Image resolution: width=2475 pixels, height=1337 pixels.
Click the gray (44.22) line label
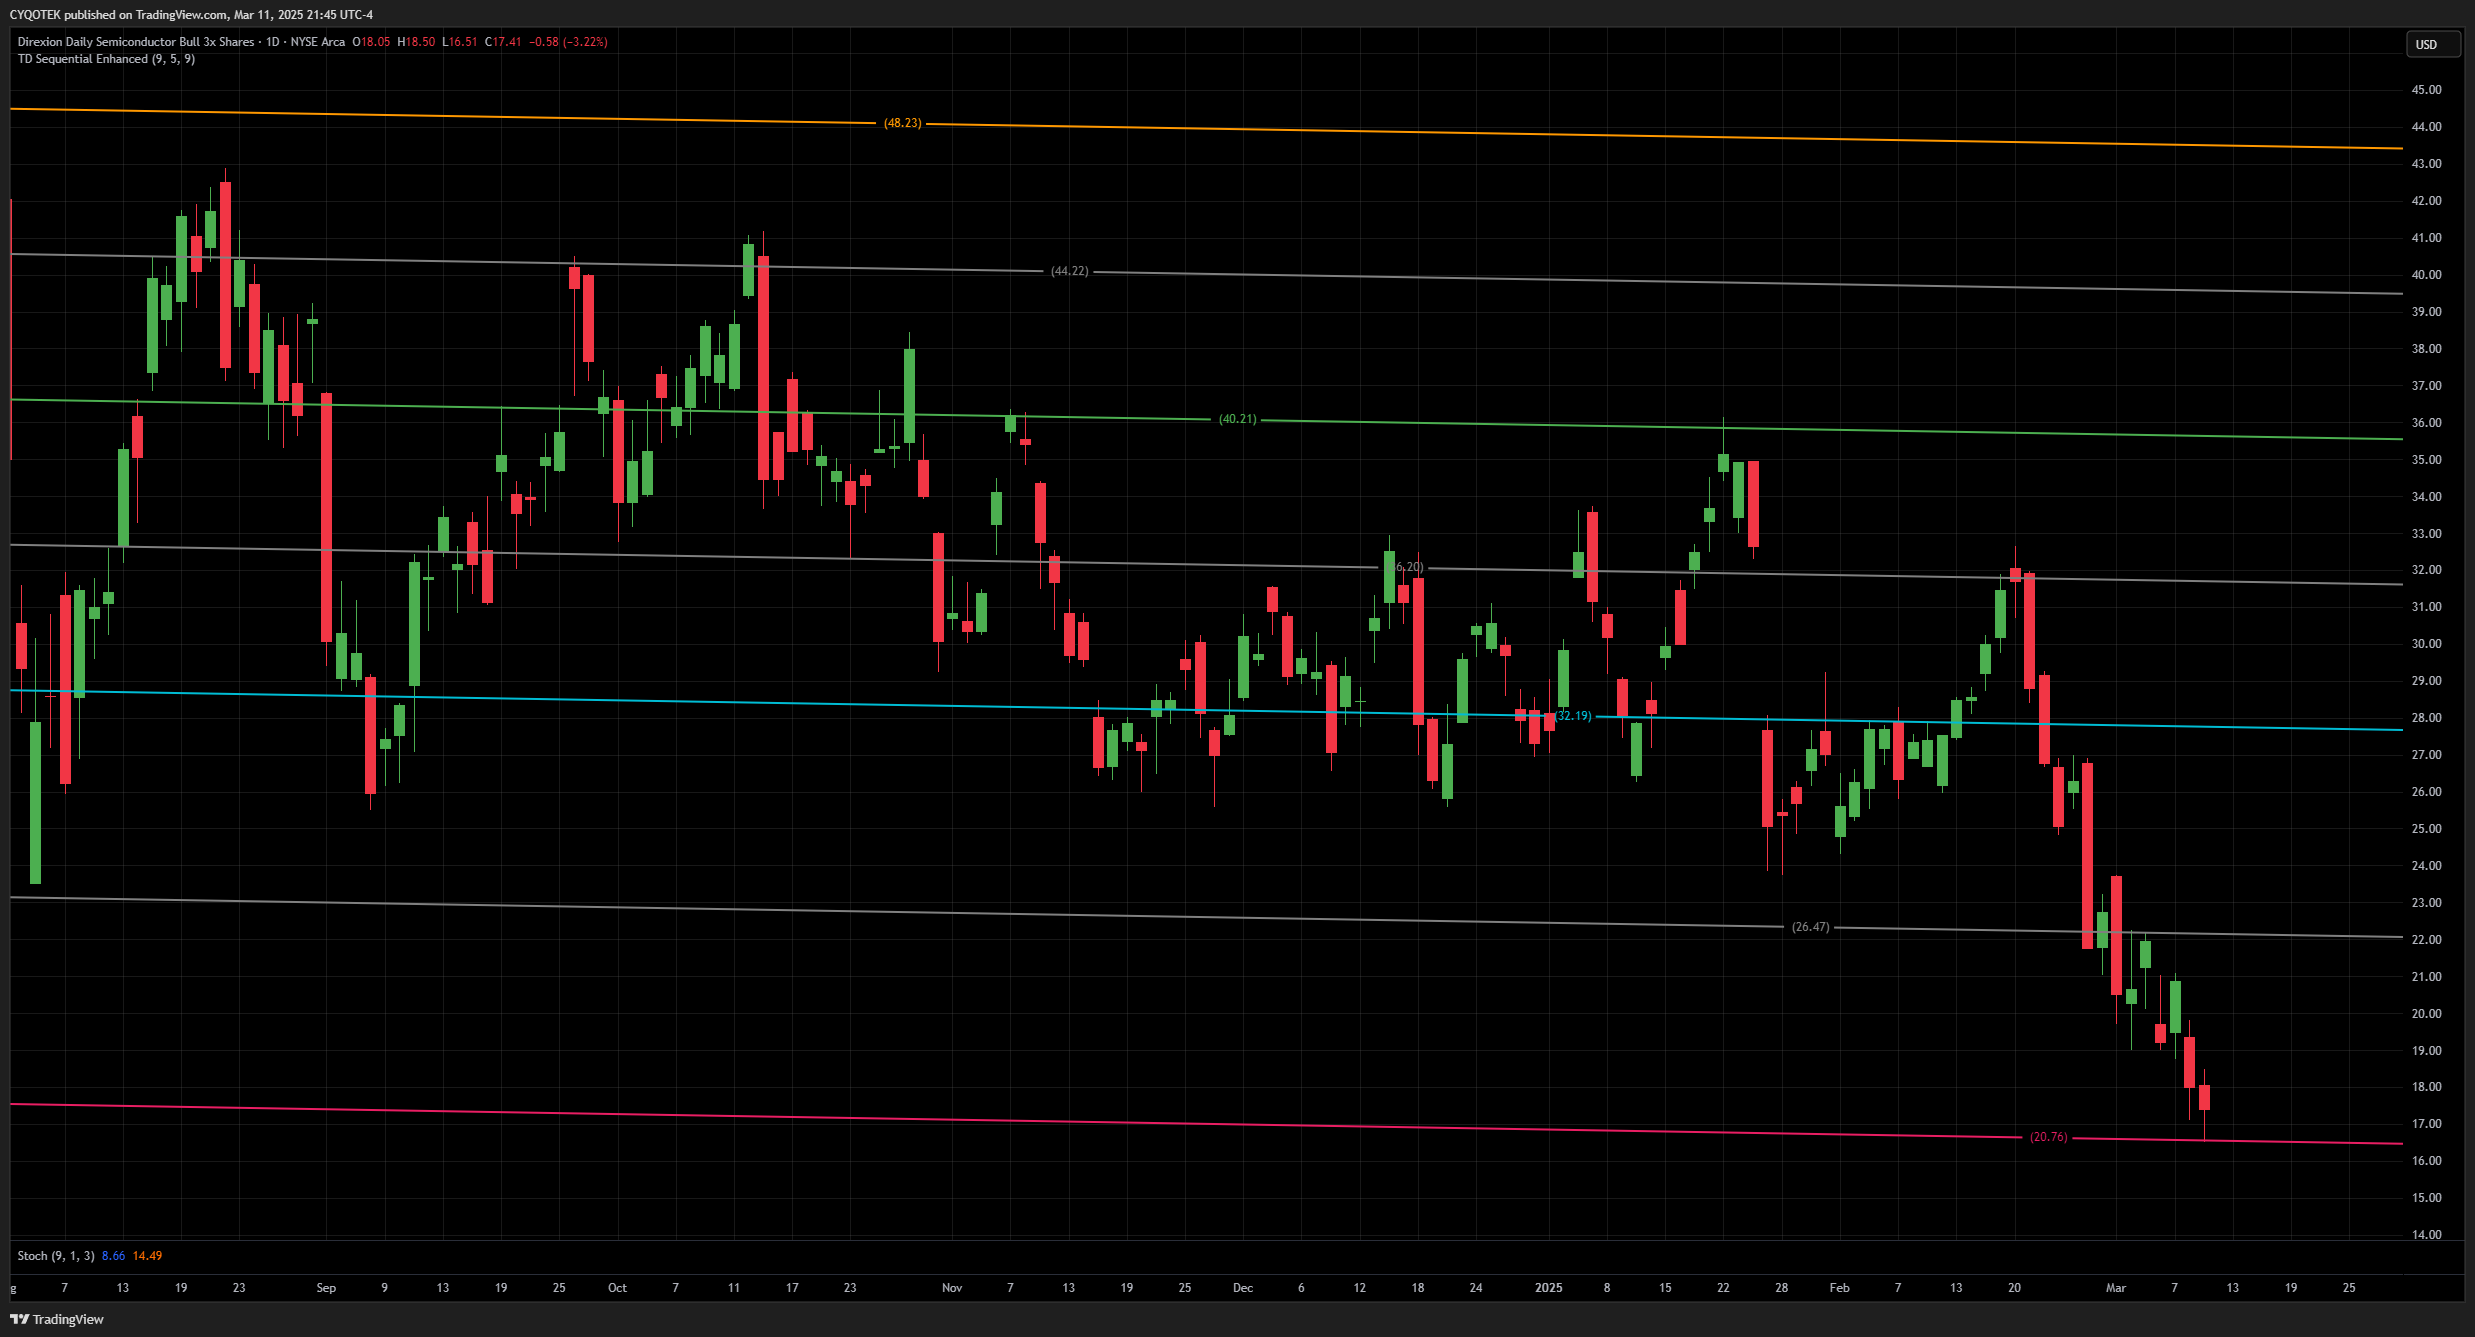(x=1069, y=271)
